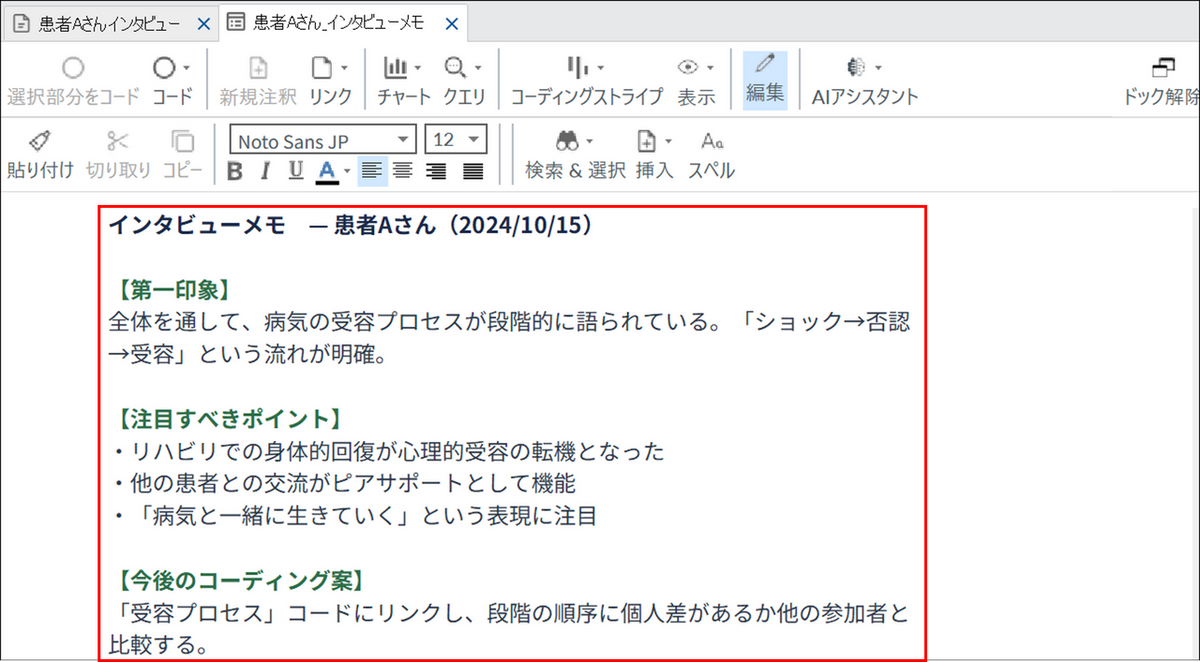Screen dimensions: 1200x662
Task: Run the Spell check (スペル) tool
Action: pos(711,141)
